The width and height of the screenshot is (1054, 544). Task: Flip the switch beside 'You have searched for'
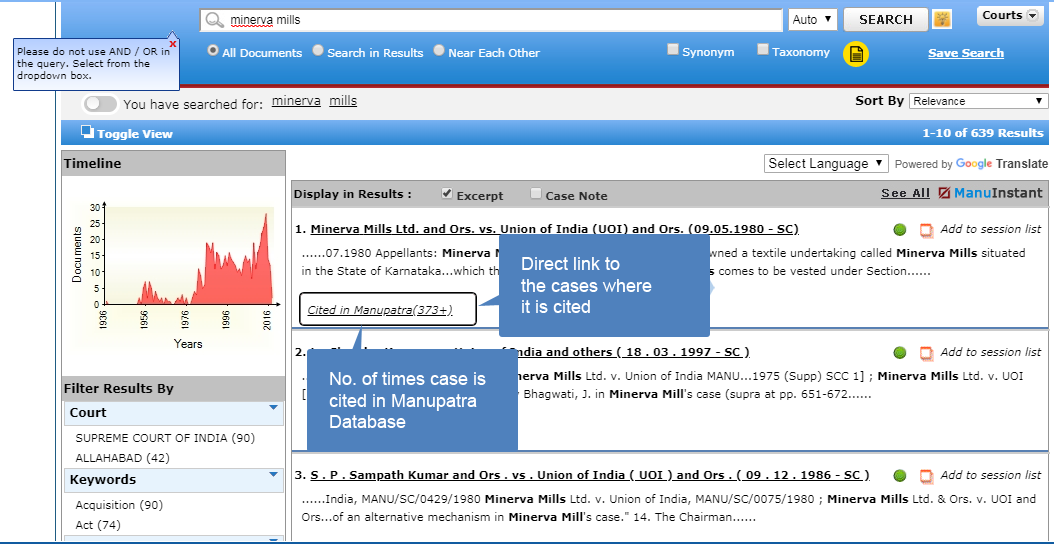(100, 103)
